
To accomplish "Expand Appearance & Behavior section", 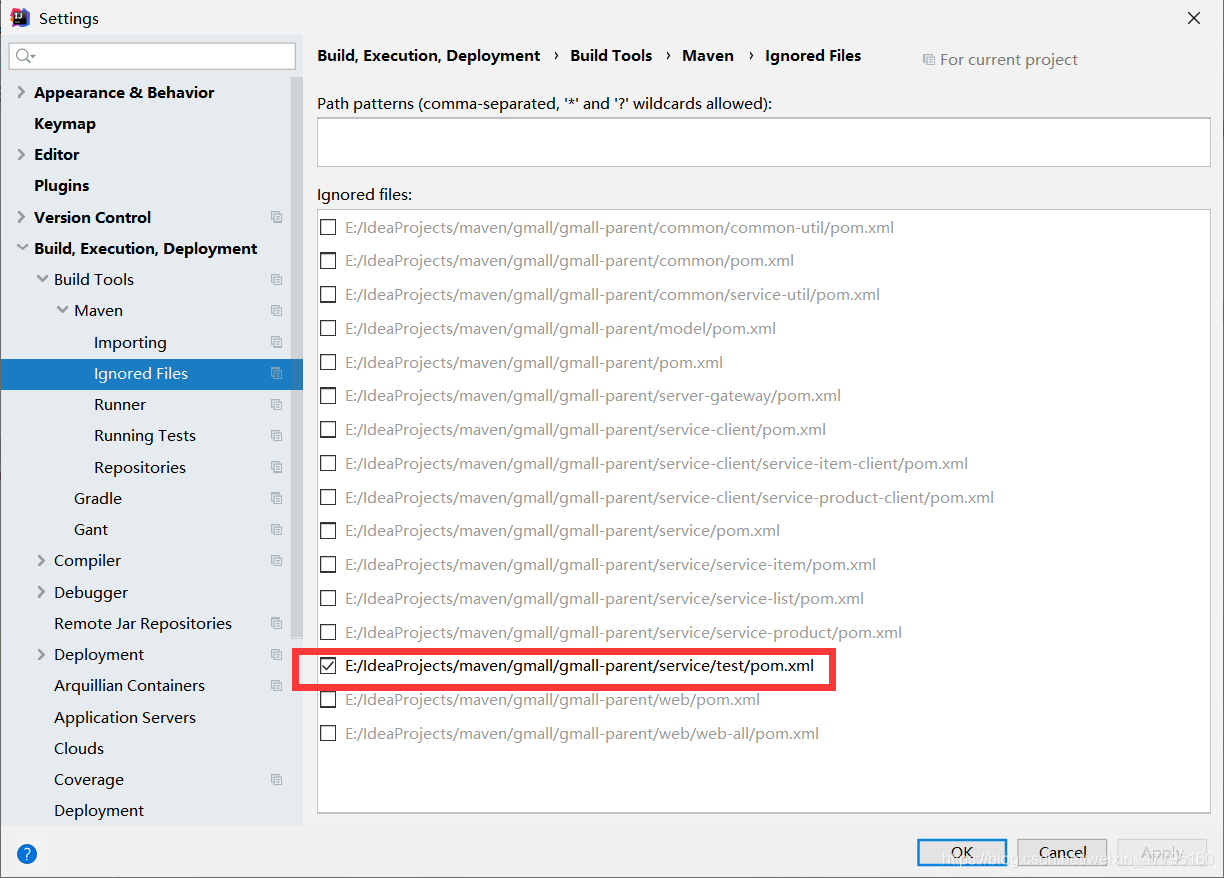I will coord(22,92).
